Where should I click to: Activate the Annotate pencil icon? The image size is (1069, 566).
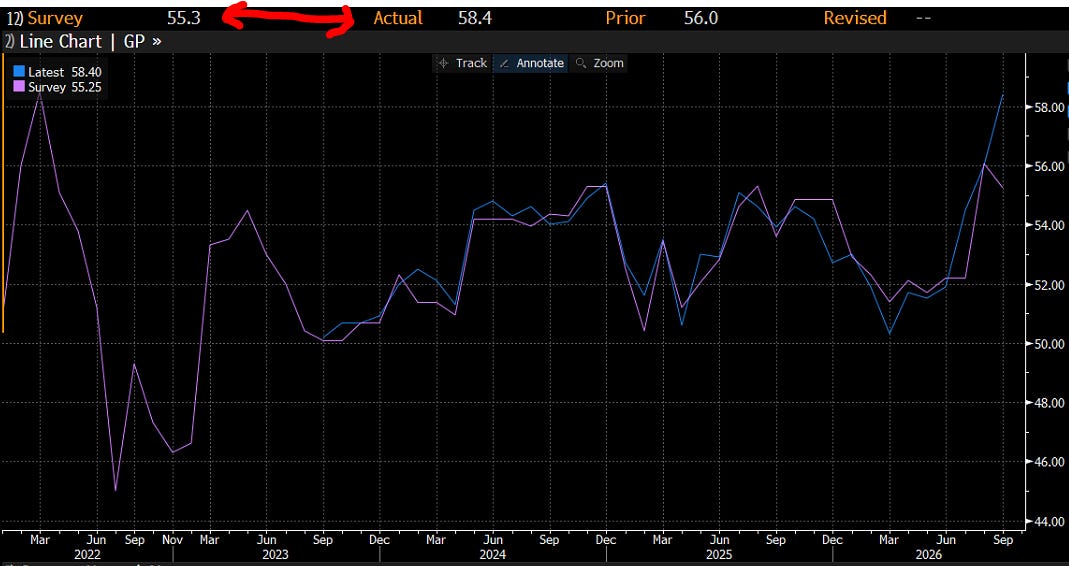505,63
